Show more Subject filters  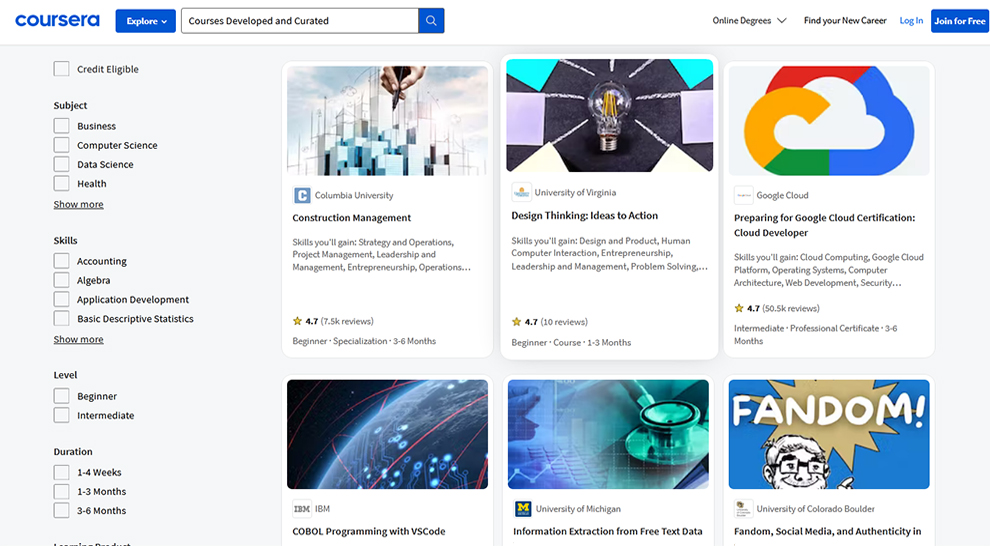(x=78, y=204)
